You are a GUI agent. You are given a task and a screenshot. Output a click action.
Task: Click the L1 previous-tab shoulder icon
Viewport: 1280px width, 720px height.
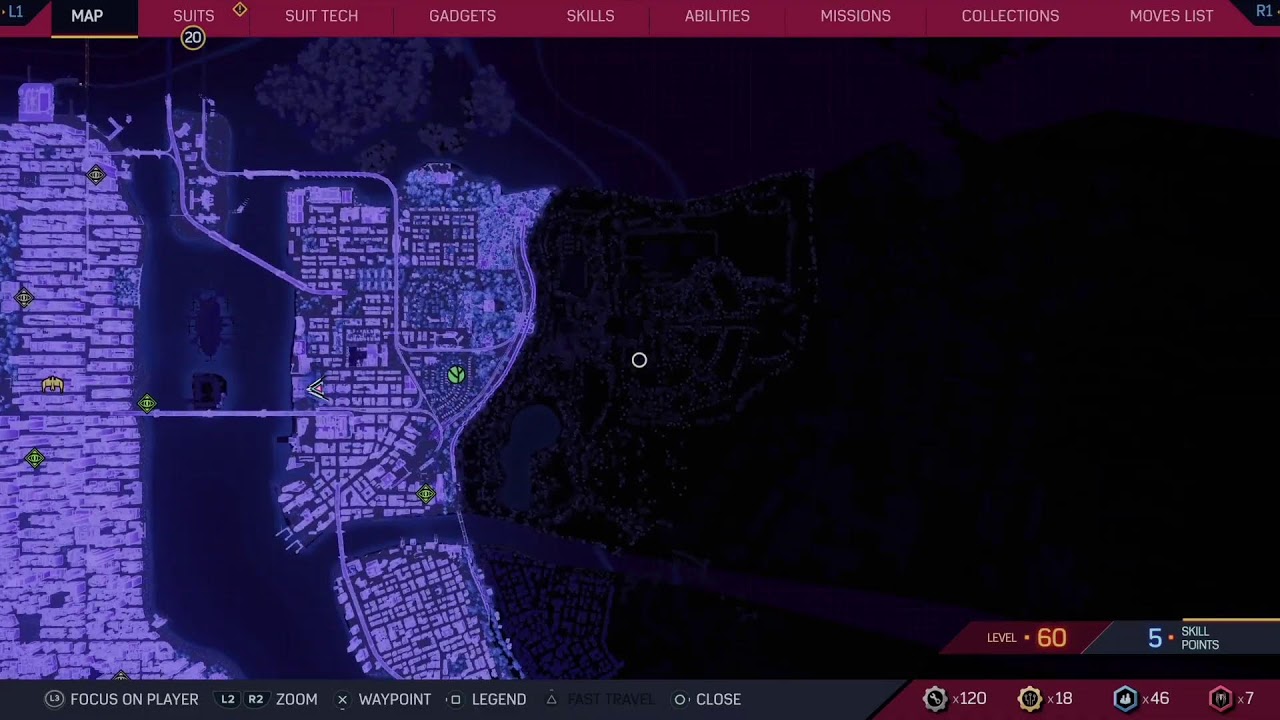click(13, 11)
